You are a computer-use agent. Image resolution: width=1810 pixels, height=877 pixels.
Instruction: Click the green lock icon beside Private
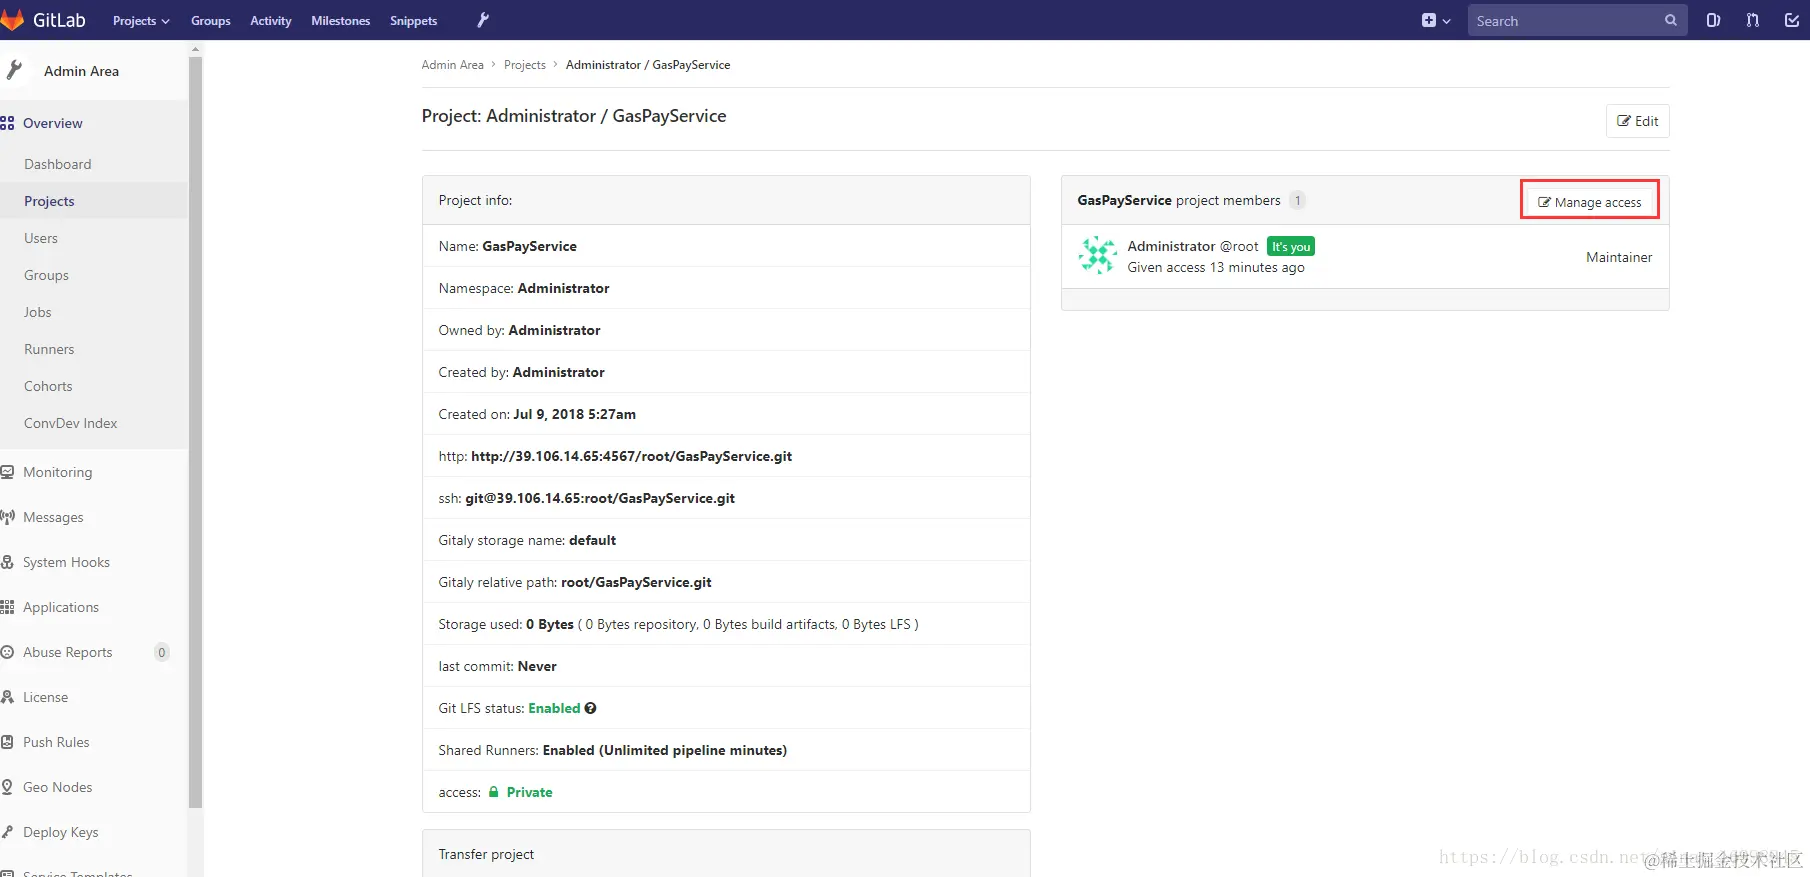coord(493,792)
